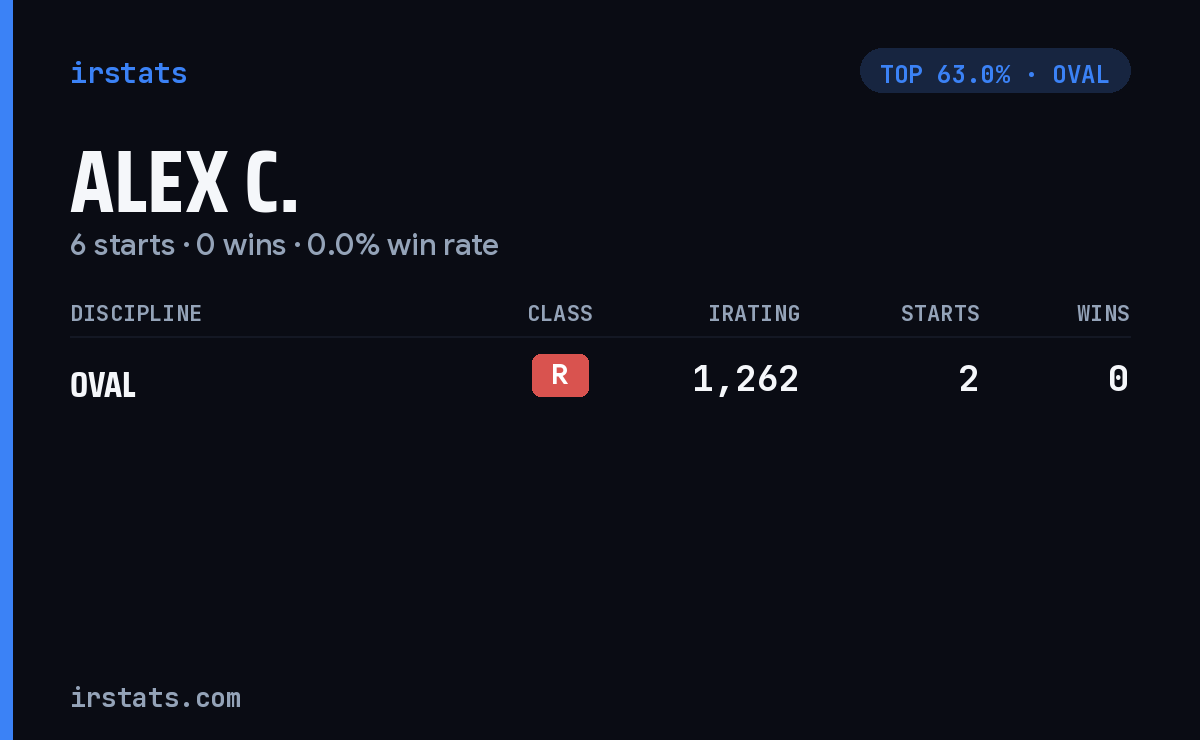The width and height of the screenshot is (1200, 740).
Task: Click the TOP 63.0% OVAL badge
Action: point(995,71)
